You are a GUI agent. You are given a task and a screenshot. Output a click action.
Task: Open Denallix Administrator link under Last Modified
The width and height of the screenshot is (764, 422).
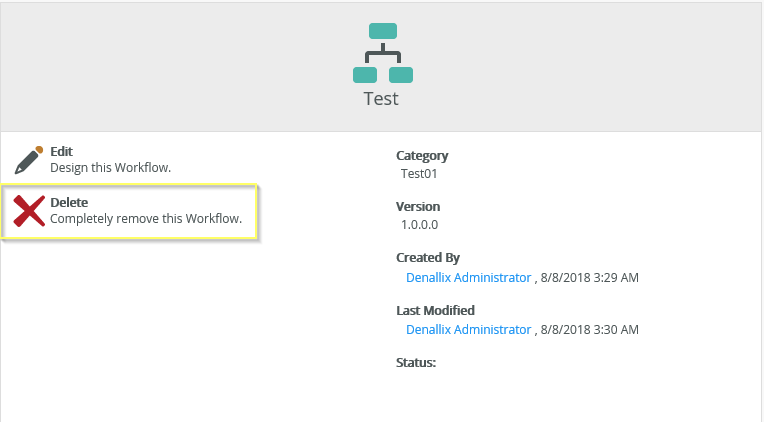(x=468, y=329)
